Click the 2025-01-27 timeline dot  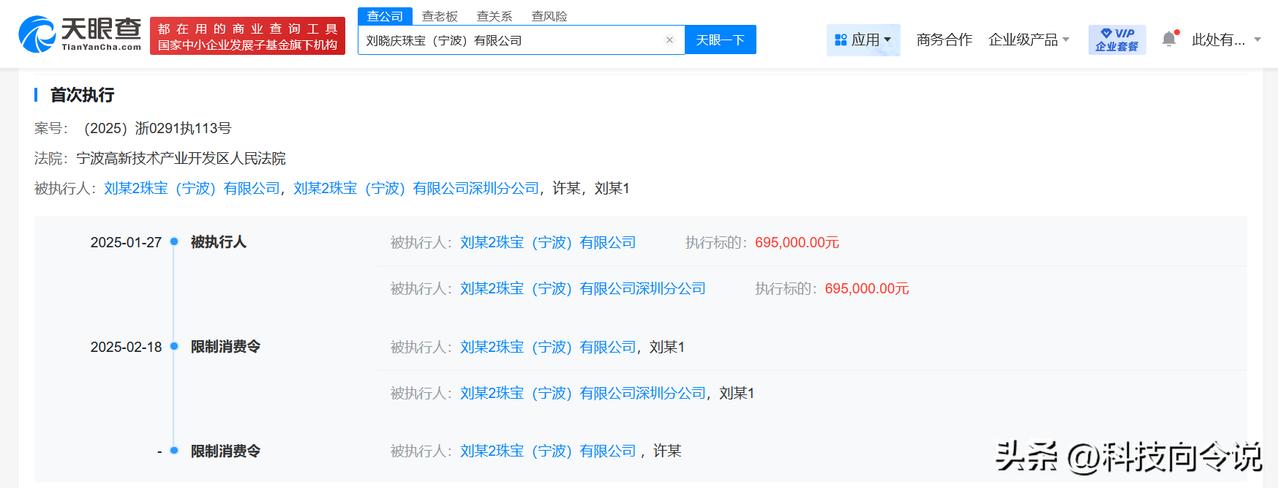tap(174, 242)
